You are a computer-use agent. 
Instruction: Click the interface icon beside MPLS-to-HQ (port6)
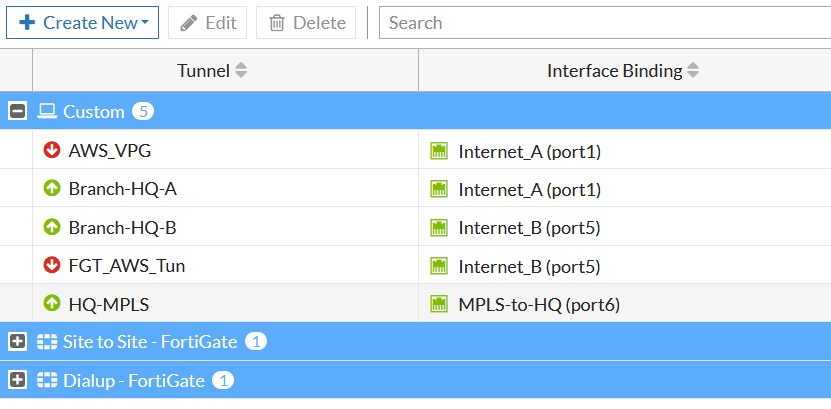click(x=439, y=303)
